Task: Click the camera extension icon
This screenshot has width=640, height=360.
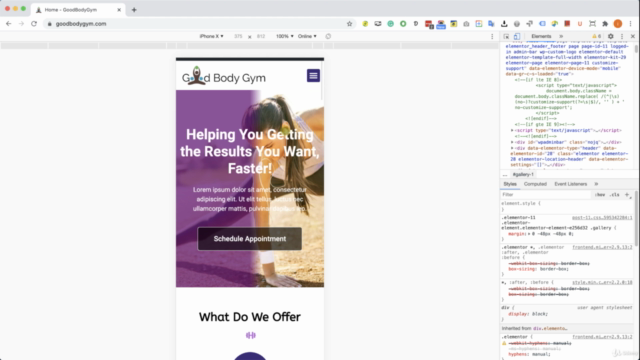Action: (x=466, y=24)
